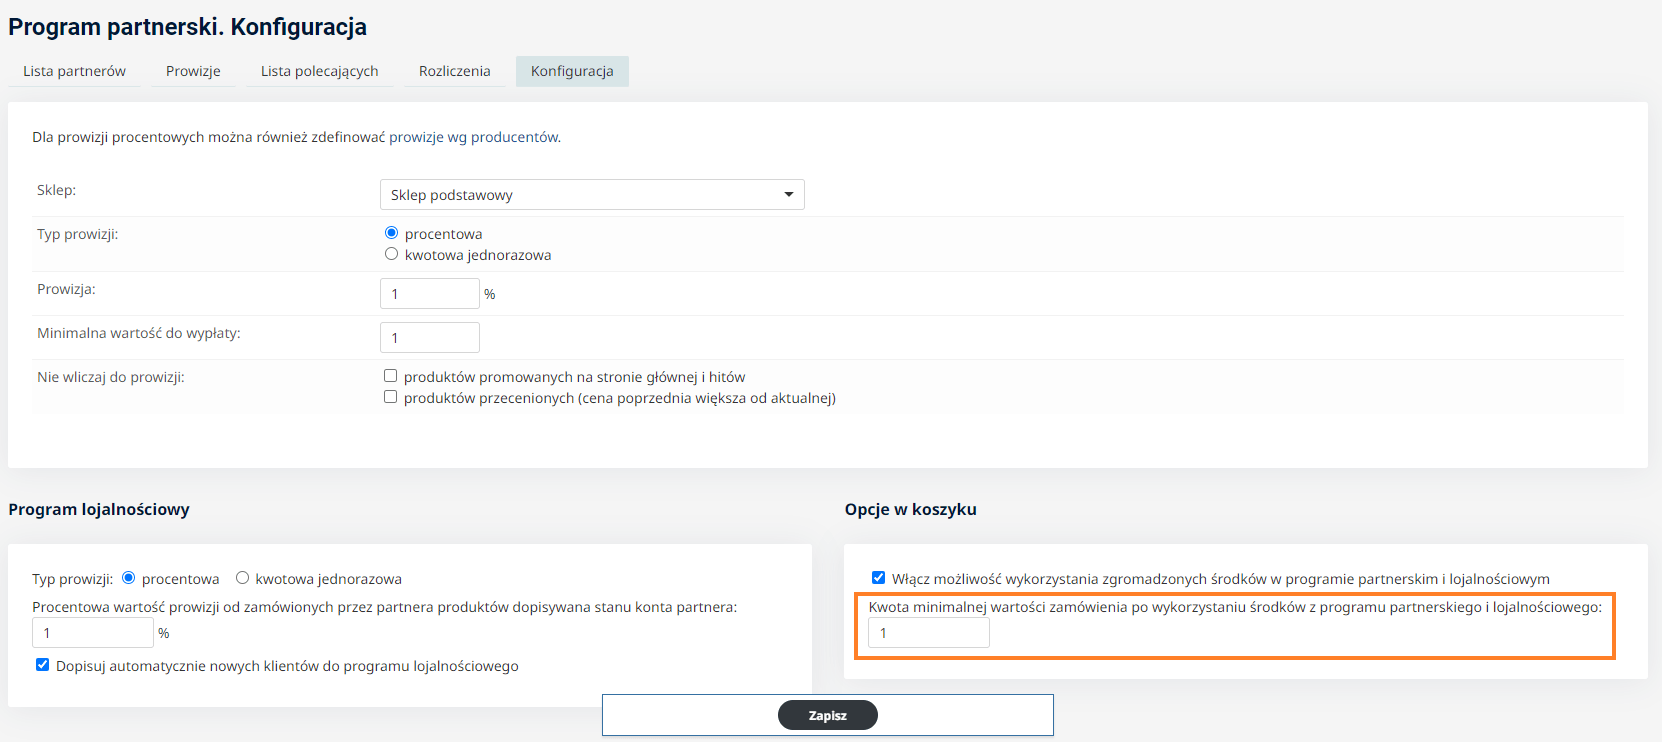The width and height of the screenshot is (1662, 742).
Task: Select procentowa partner commission type
Action: click(392, 233)
